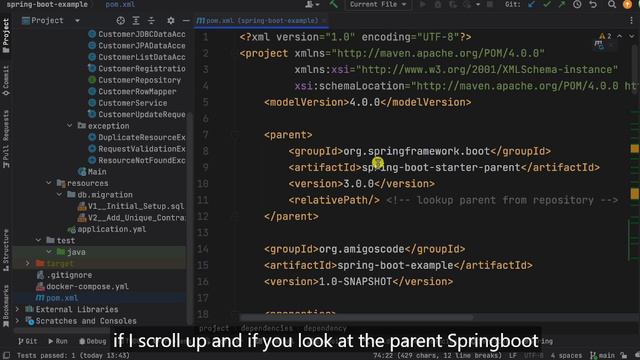Click 'dependencies' breadcrumb below the editor

pyautogui.click(x=267, y=328)
